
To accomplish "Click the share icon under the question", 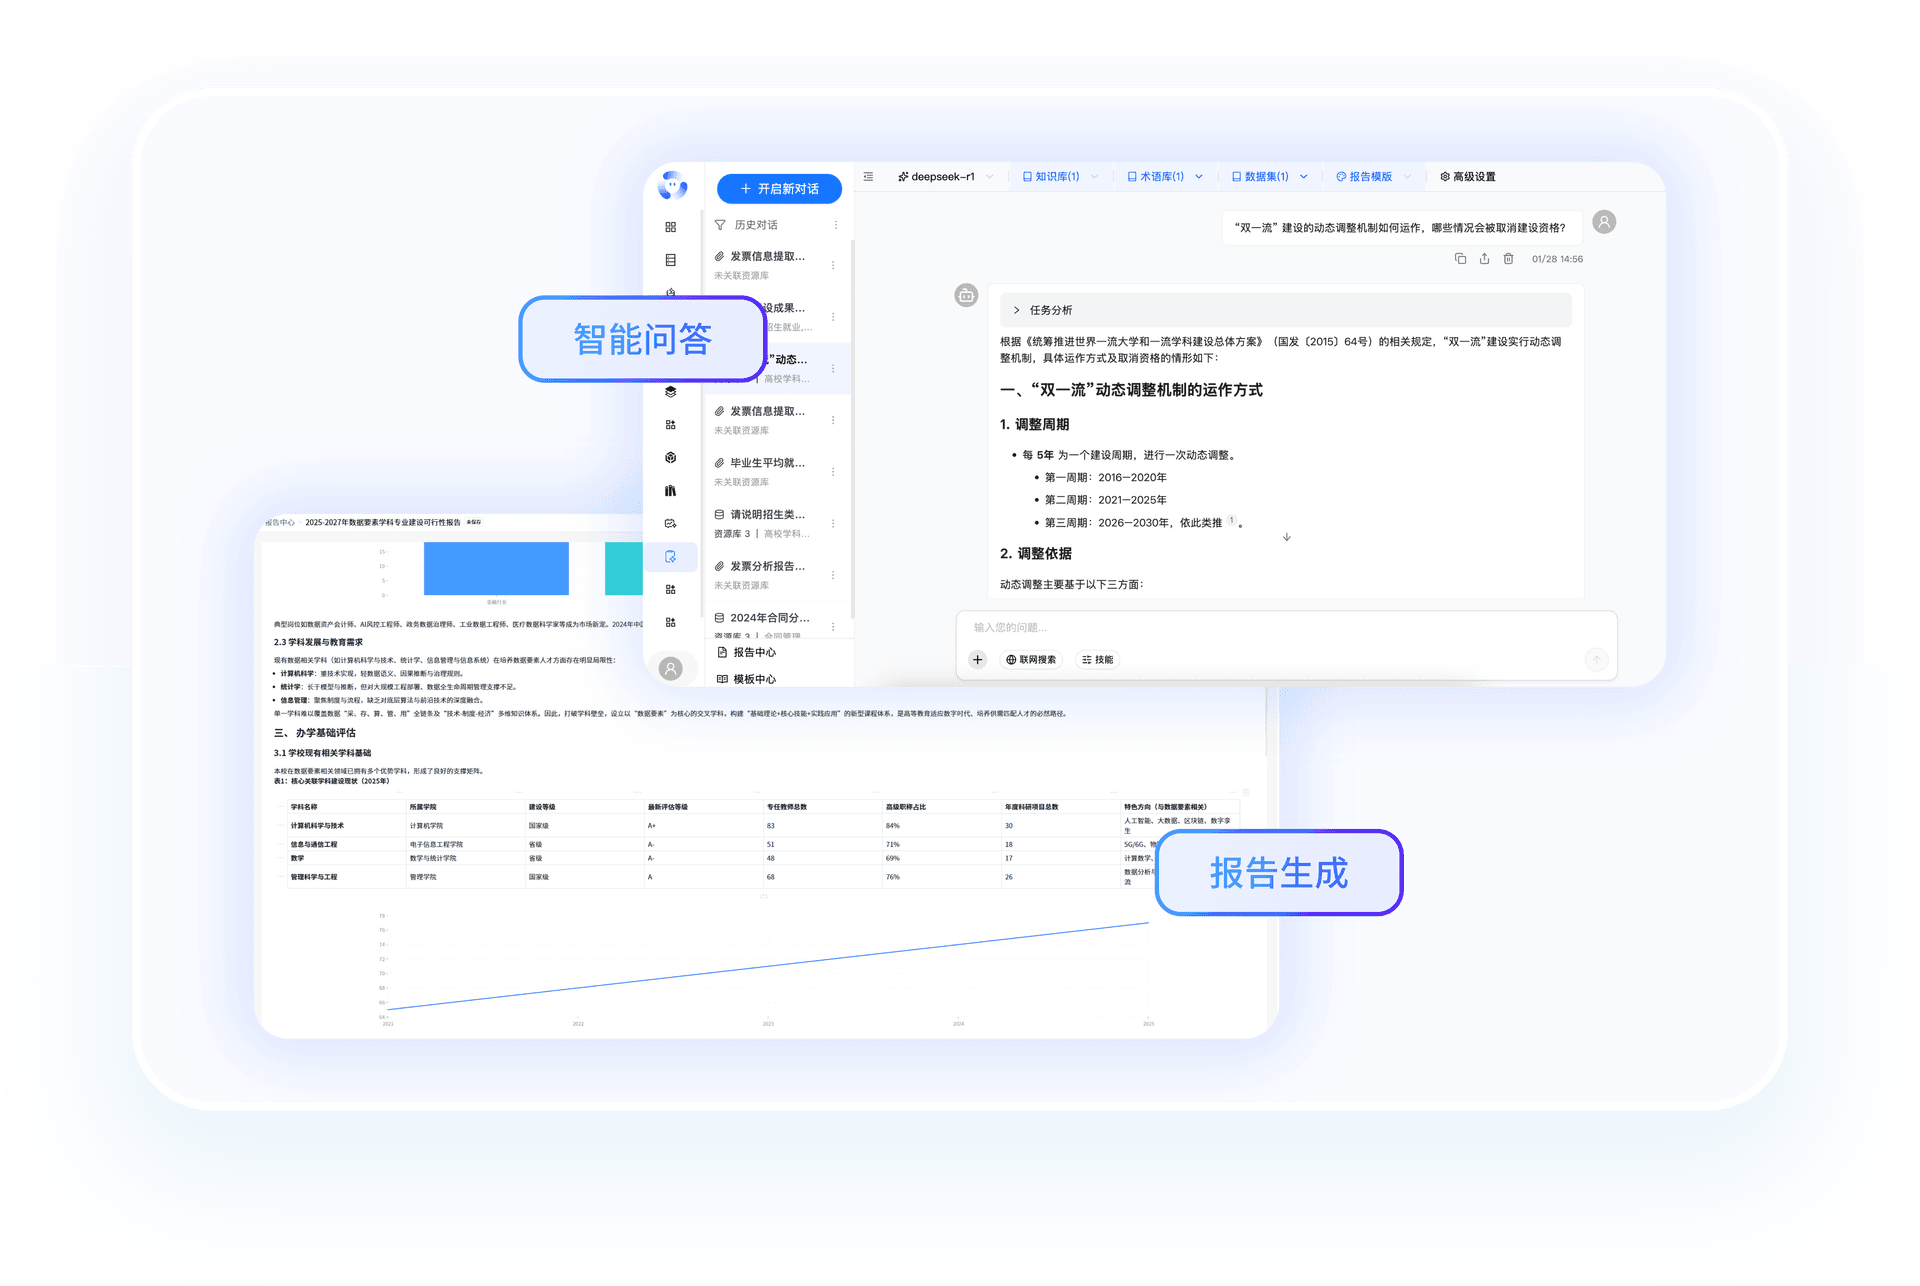I will click(x=1484, y=259).
